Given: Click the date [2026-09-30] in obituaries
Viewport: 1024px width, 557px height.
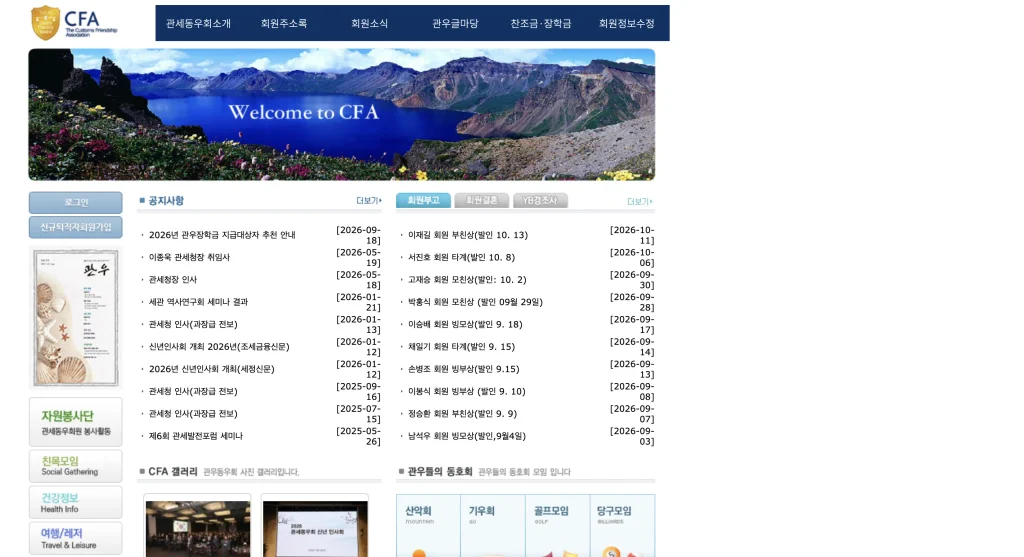Looking at the screenshot, I should click(x=632, y=279).
